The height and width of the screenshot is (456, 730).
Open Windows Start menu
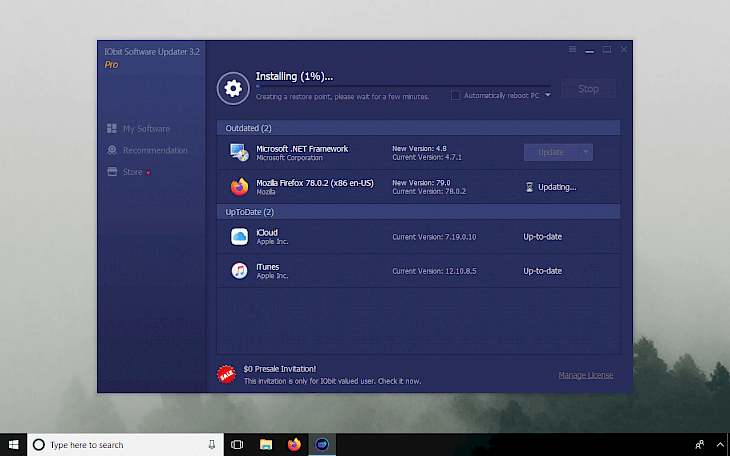[14, 445]
